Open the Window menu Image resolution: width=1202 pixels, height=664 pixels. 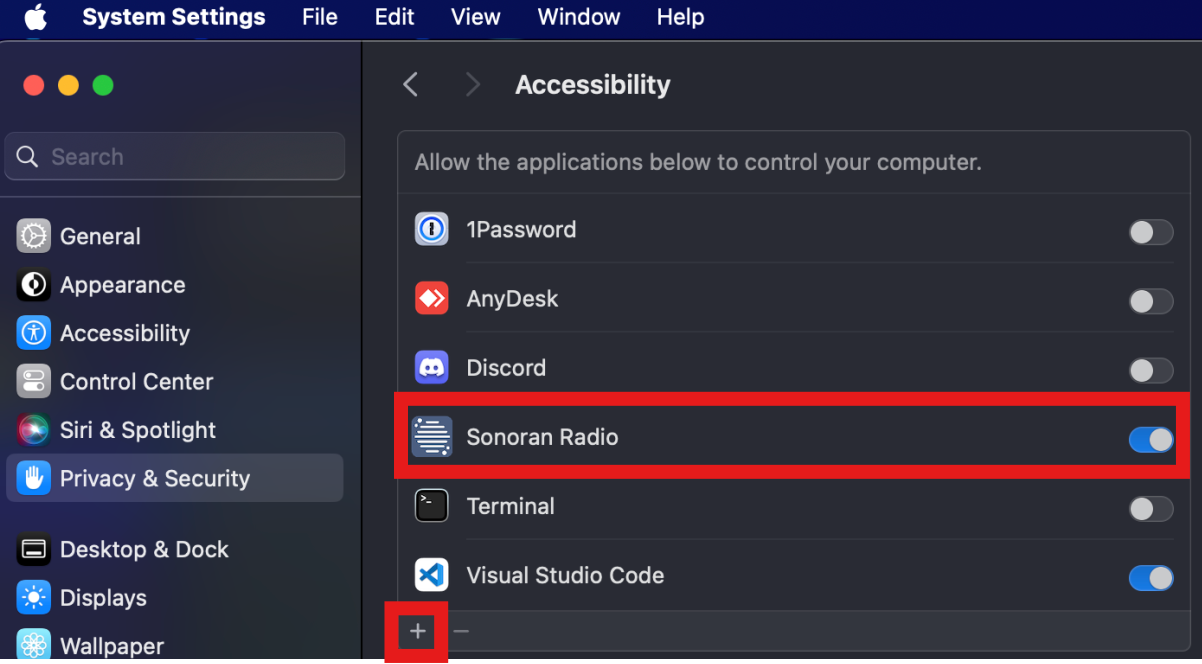coord(579,17)
